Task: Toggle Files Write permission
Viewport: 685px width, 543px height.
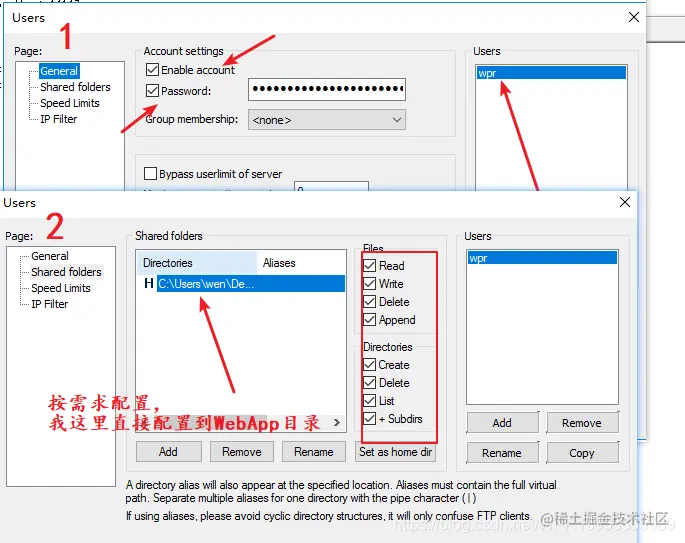Action: tap(370, 284)
